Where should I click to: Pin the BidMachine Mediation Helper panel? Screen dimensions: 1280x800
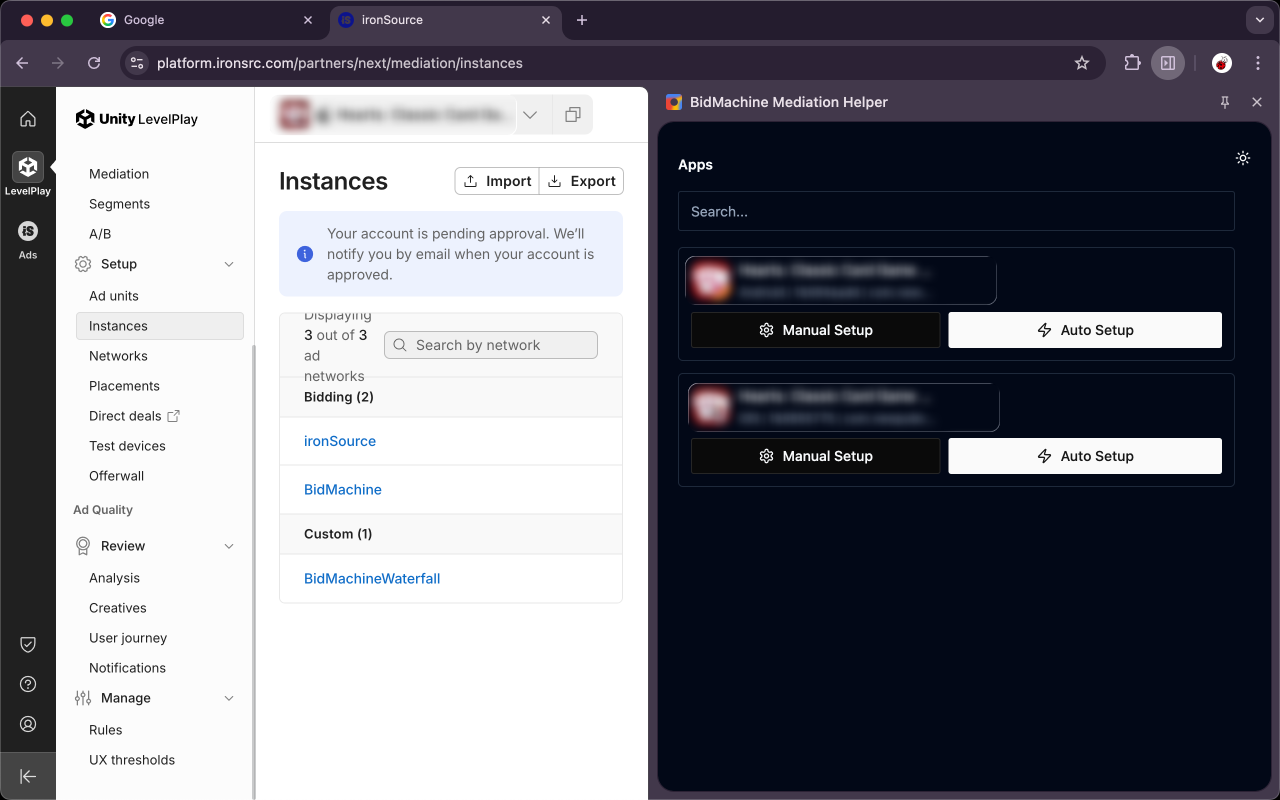(x=1225, y=102)
